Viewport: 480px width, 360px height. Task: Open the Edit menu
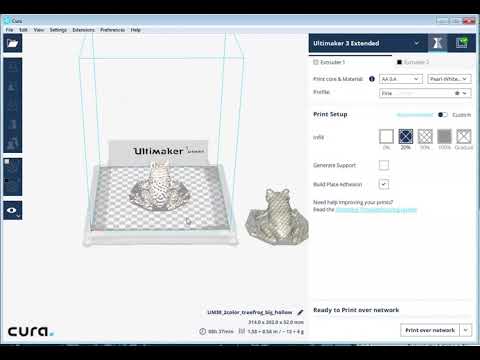click(x=23, y=30)
